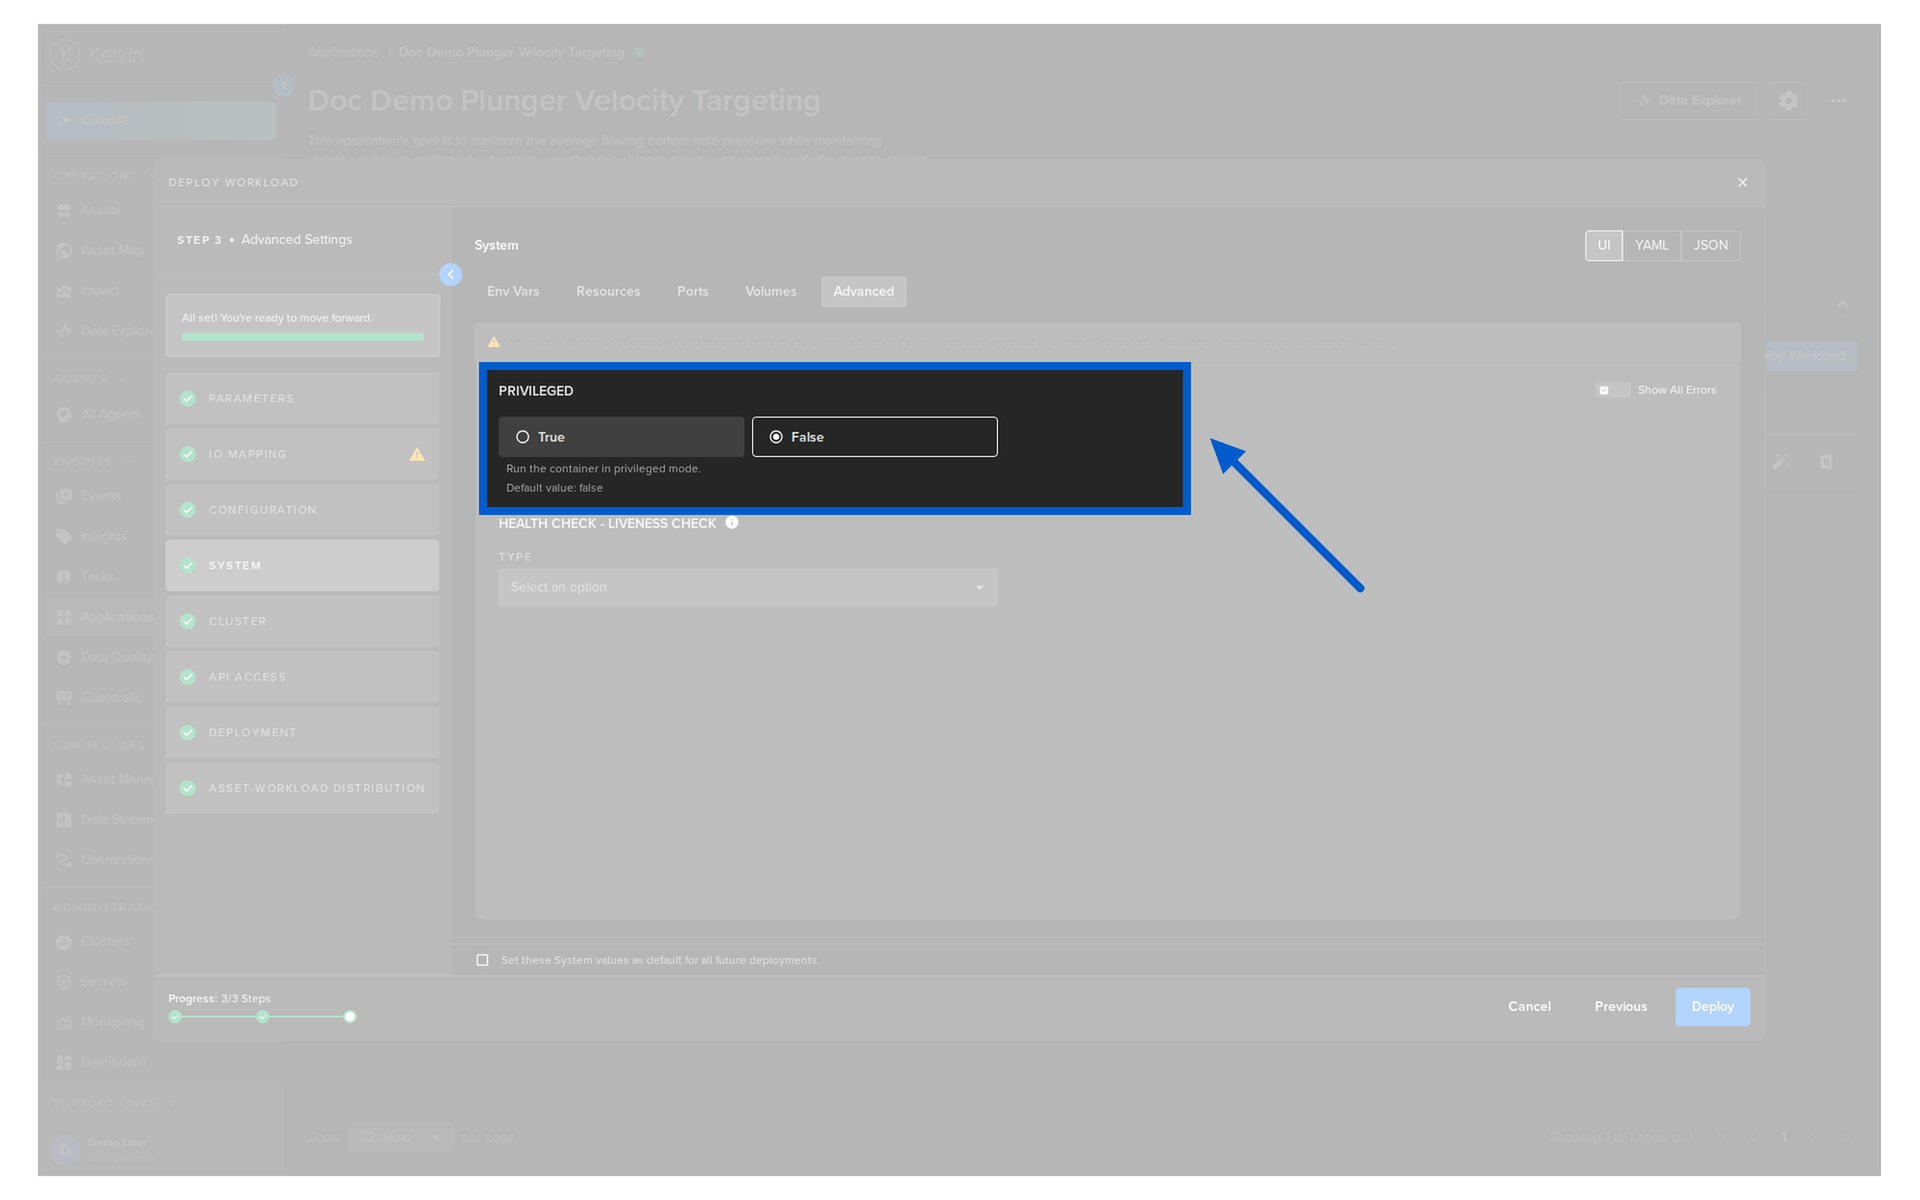Select the False radio option for Privileged
The height and width of the screenshot is (1200, 1920).
pos(874,437)
